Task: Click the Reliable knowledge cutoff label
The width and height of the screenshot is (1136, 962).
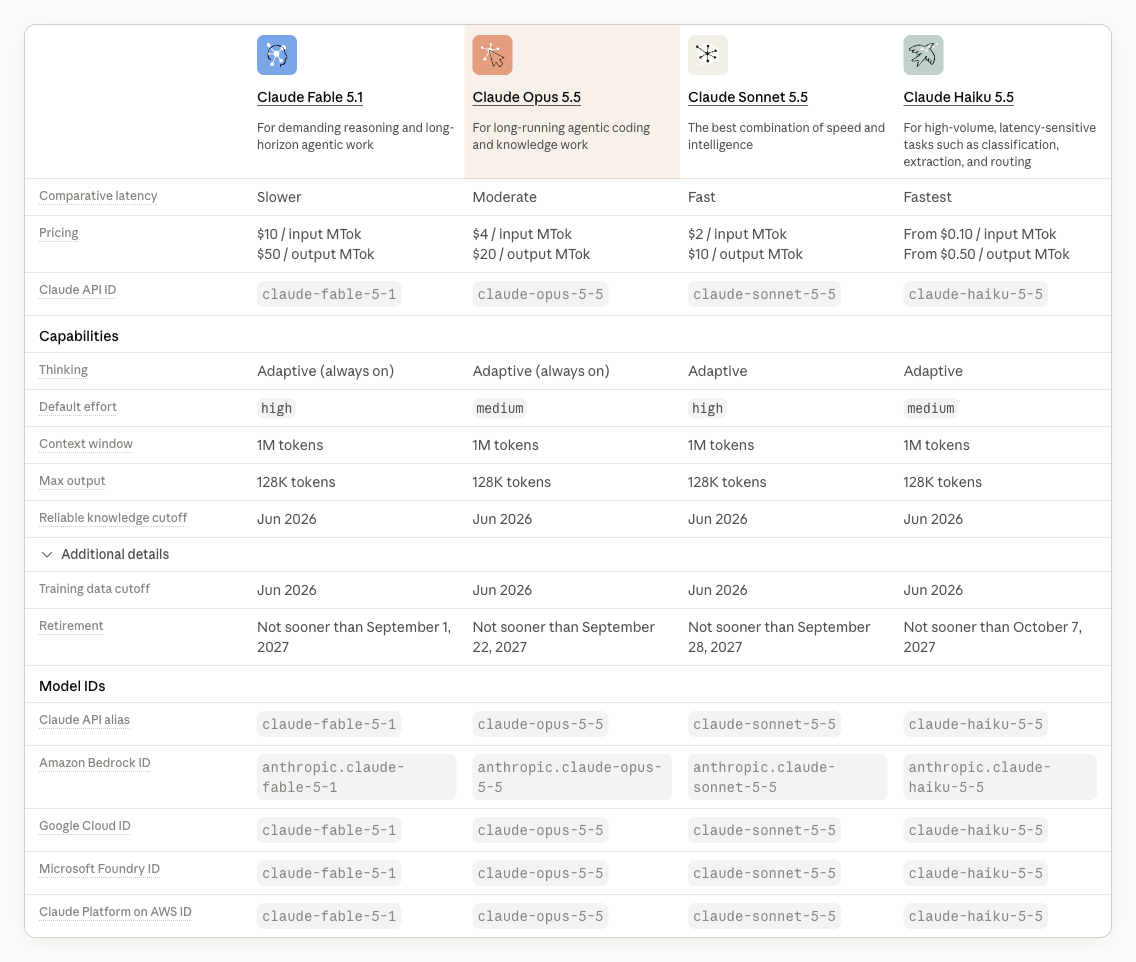Action: point(113,517)
